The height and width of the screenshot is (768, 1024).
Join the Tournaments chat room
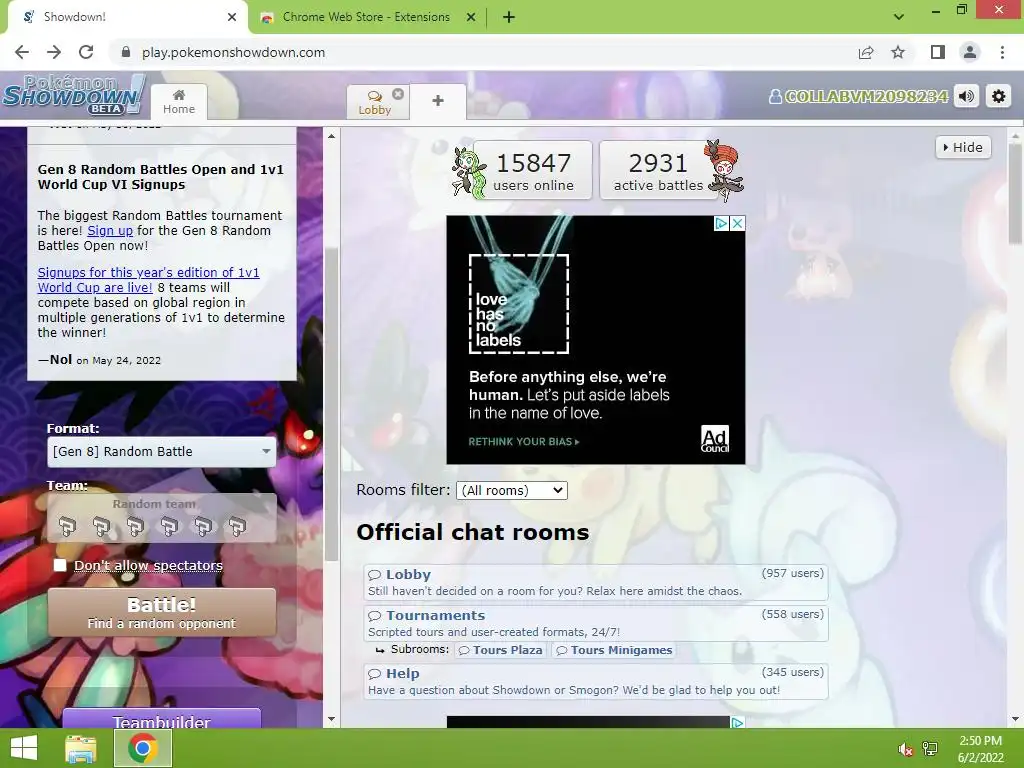pos(596,623)
